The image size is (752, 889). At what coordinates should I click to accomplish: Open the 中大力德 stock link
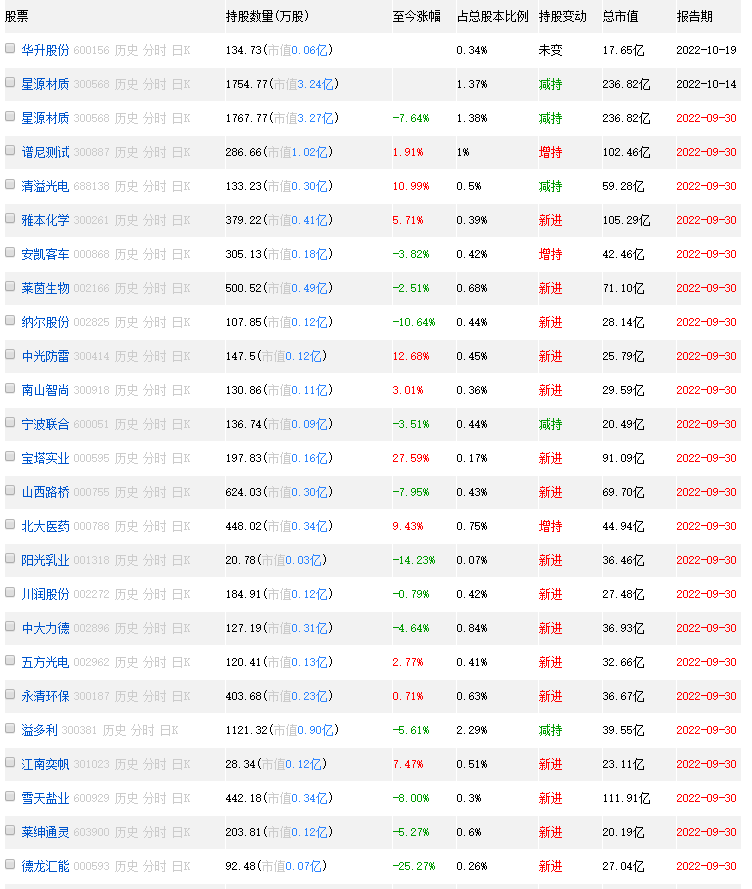point(45,629)
